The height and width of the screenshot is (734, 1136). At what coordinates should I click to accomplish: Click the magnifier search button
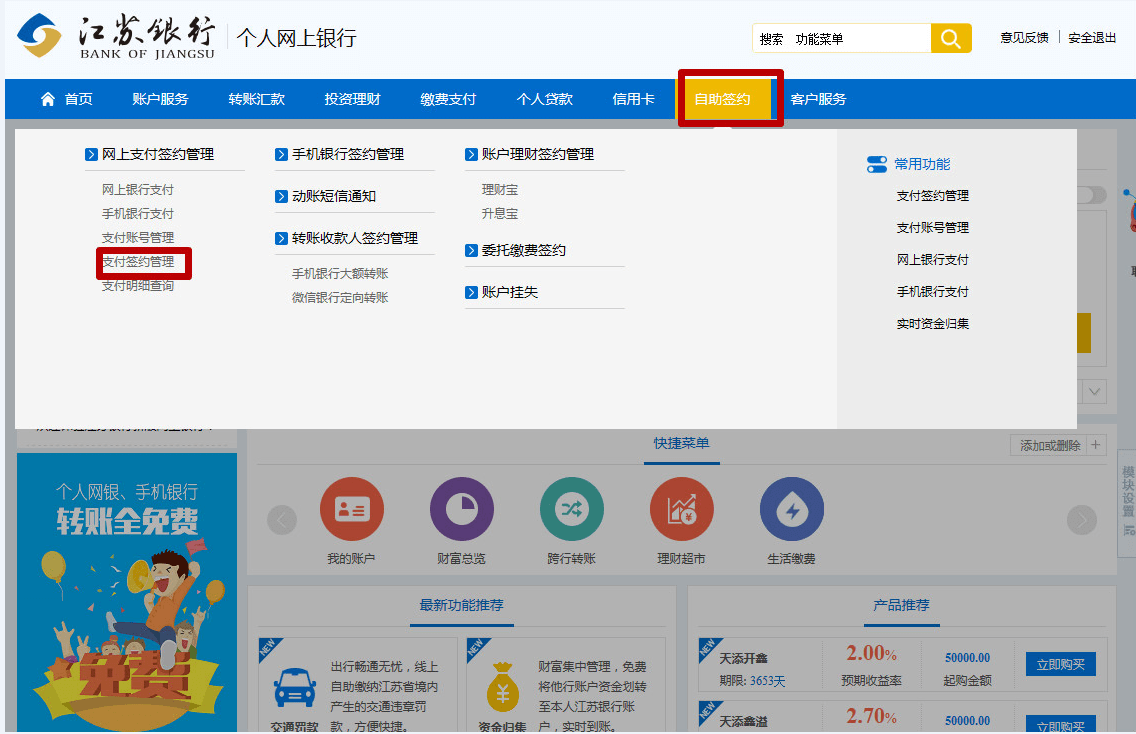(x=950, y=39)
